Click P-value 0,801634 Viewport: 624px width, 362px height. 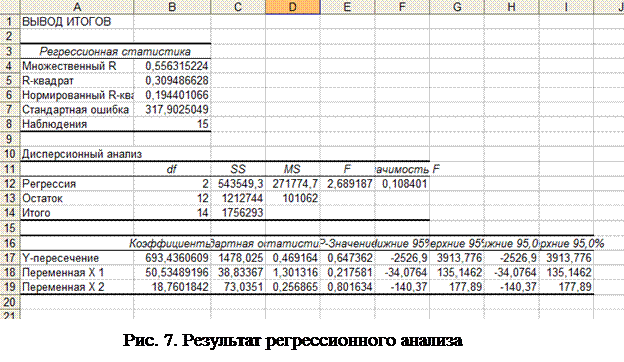pyautogui.click(x=347, y=287)
